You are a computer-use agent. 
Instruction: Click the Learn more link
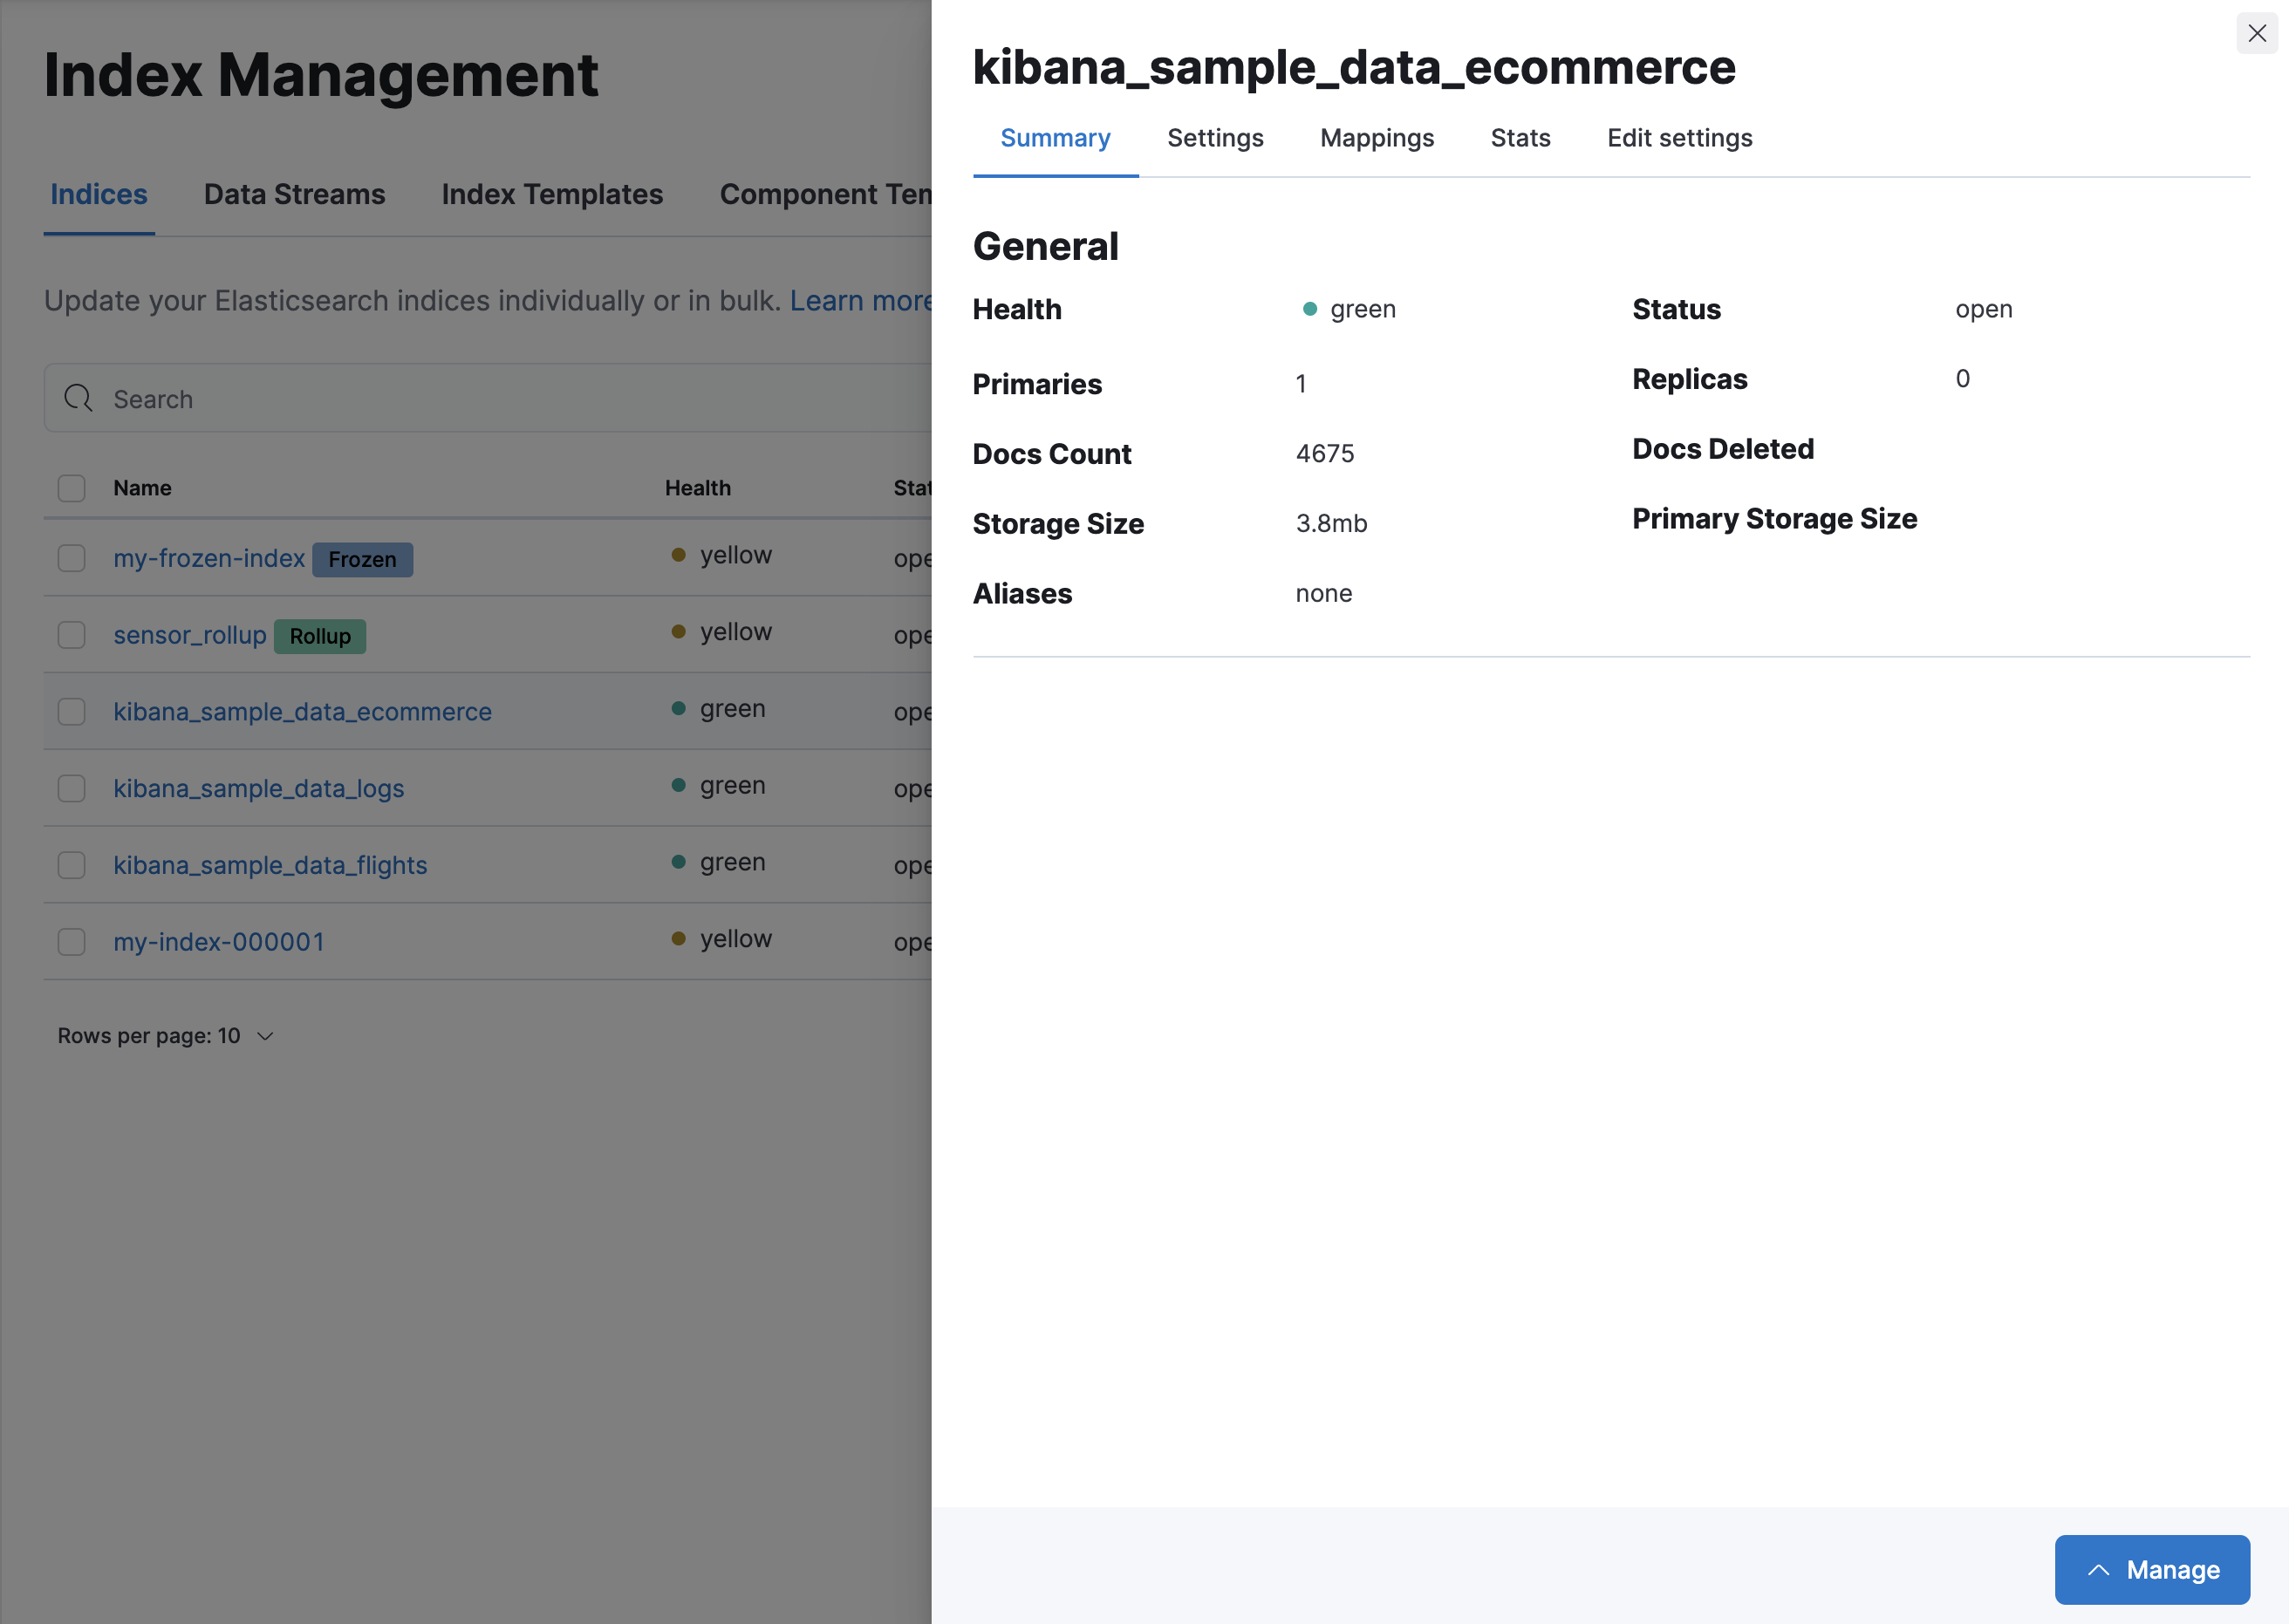point(862,300)
